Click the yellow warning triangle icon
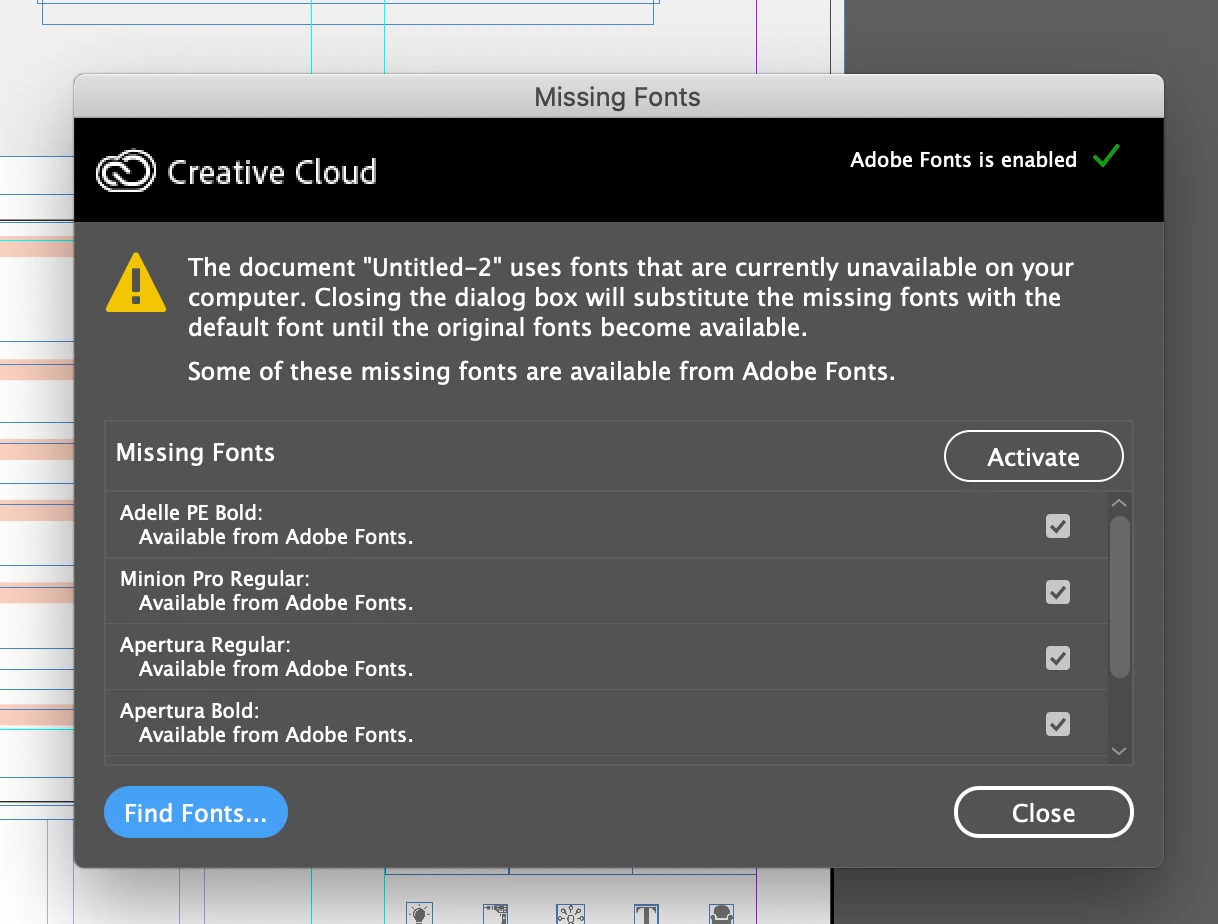 point(136,283)
